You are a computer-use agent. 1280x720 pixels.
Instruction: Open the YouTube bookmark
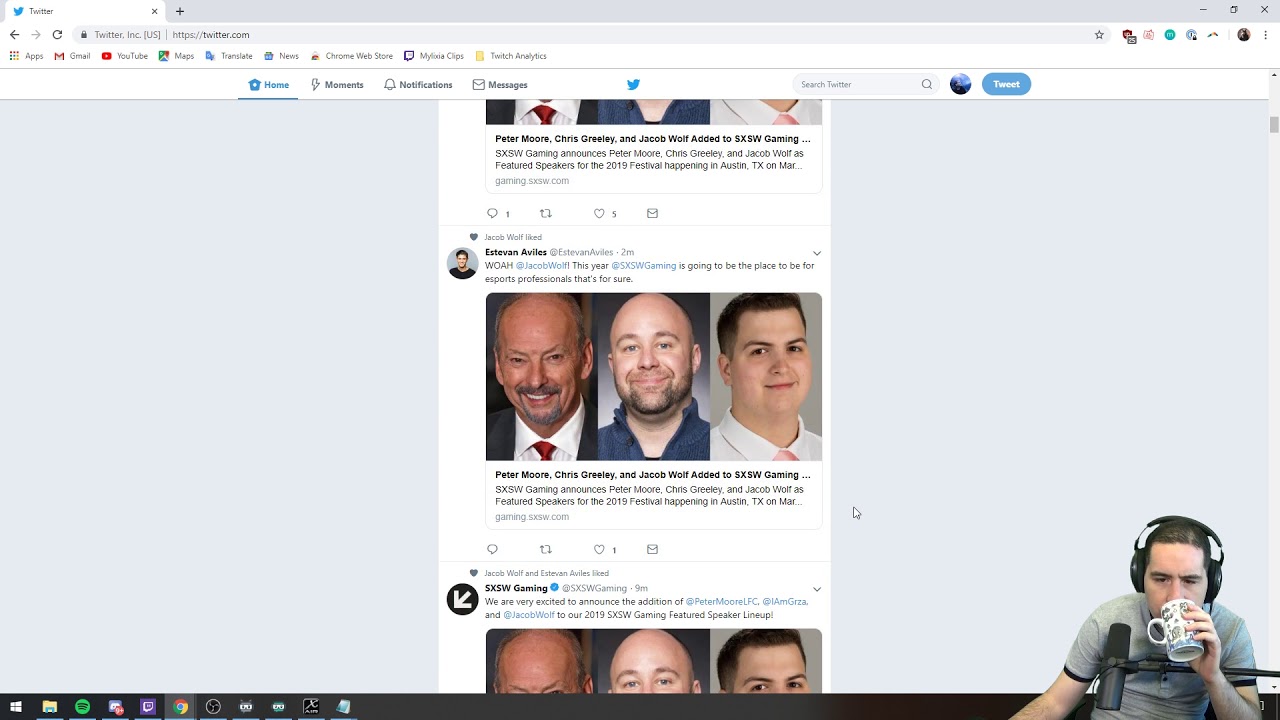[124, 56]
